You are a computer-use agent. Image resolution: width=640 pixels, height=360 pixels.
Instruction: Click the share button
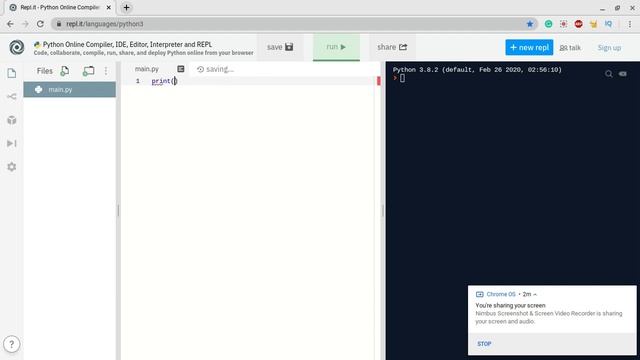(x=392, y=47)
